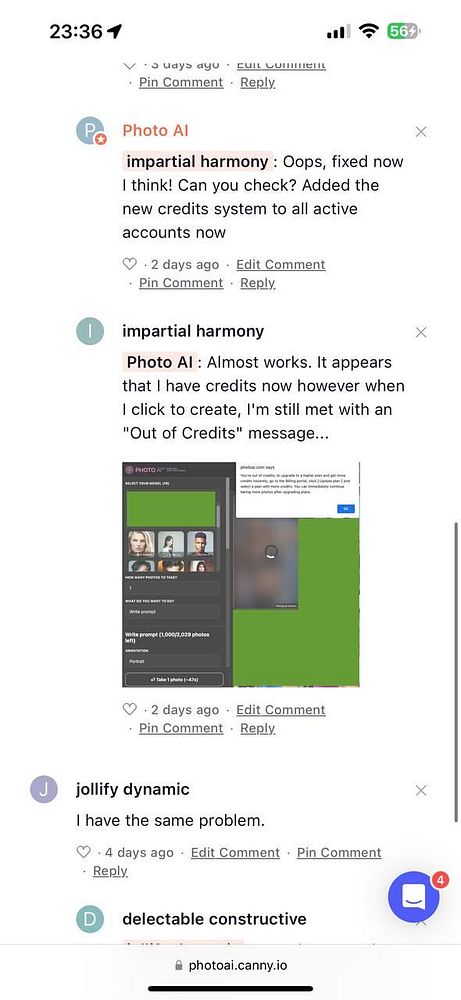
Task: Tap impartial harmony's avatar circle
Action: [x=90, y=332]
